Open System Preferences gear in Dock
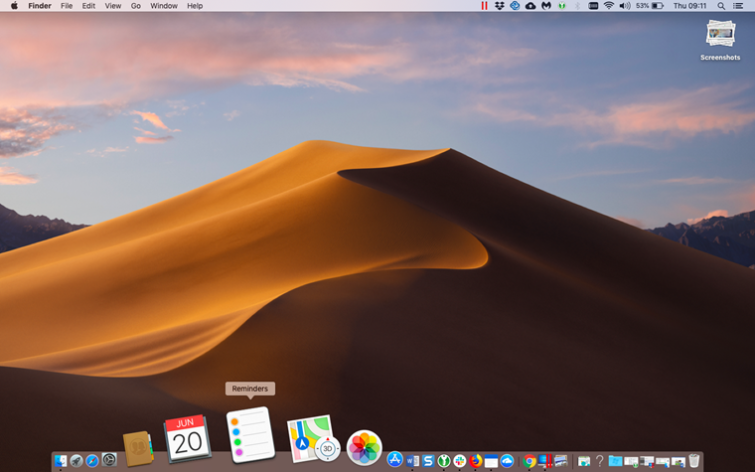Image resolution: width=755 pixels, height=472 pixels. point(109,460)
